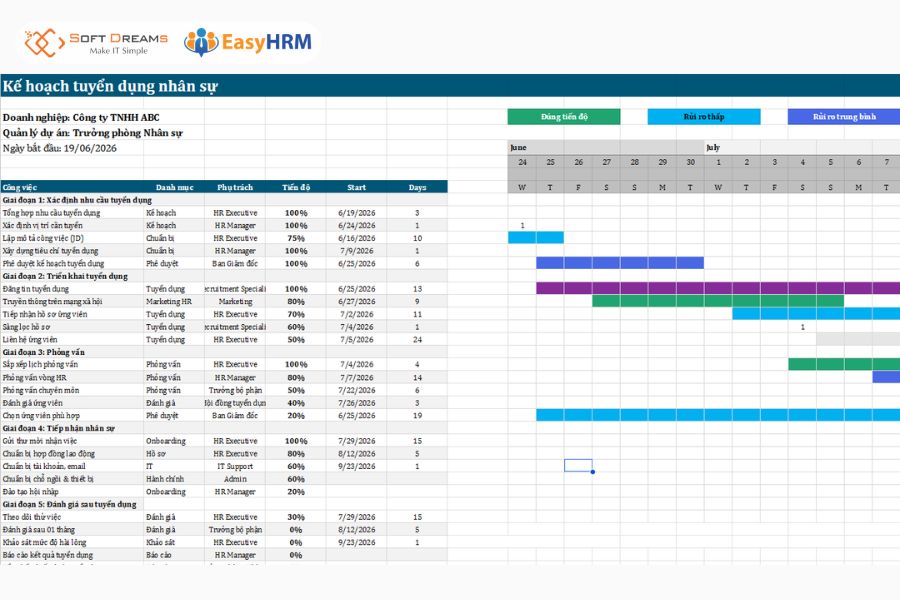The height and width of the screenshot is (600, 900).
Task: Select the 'Giai đoạn 2: Triển khai tuyển dụng' row
Action: 224,276
